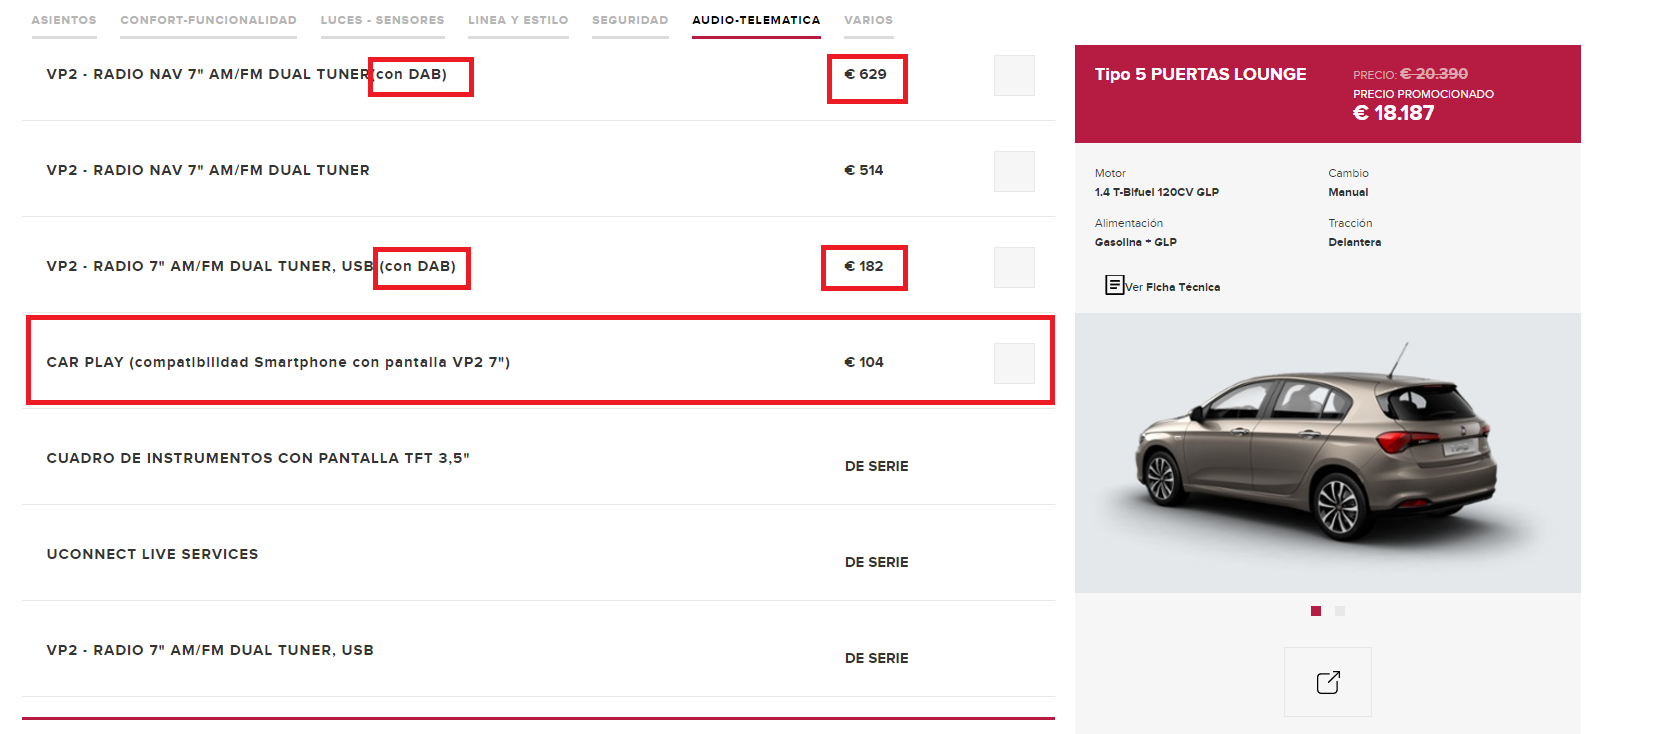Click the Tipo 5 PUERTAS LOUNGE heading

[x=1200, y=74]
